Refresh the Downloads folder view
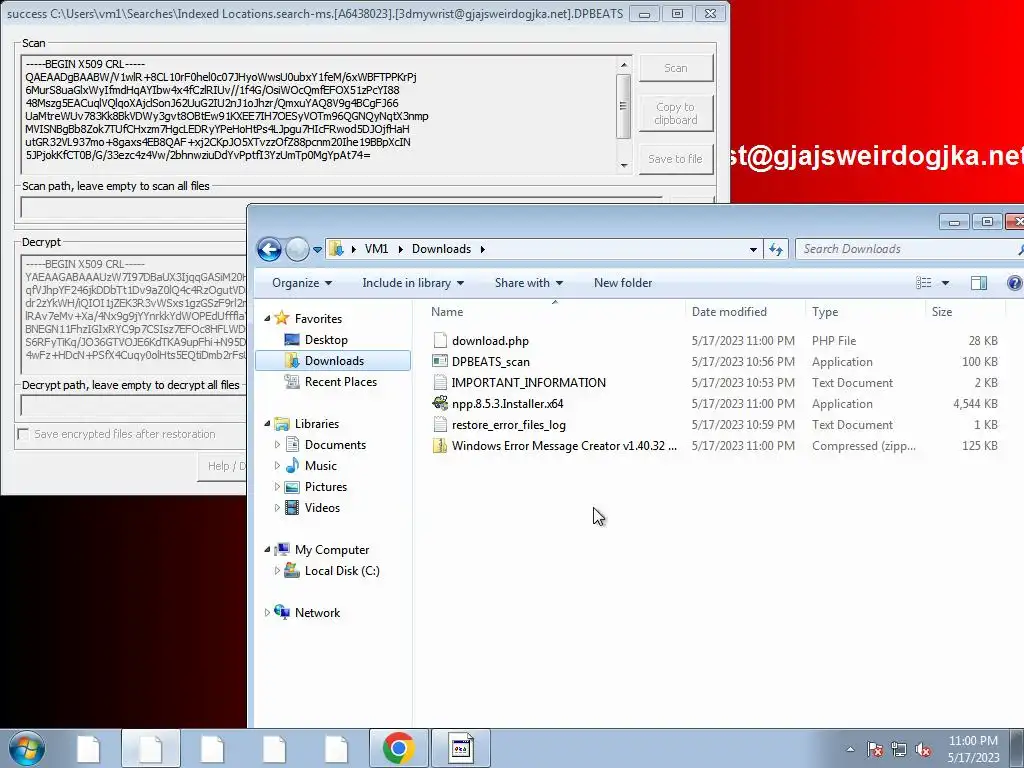 [x=776, y=249]
